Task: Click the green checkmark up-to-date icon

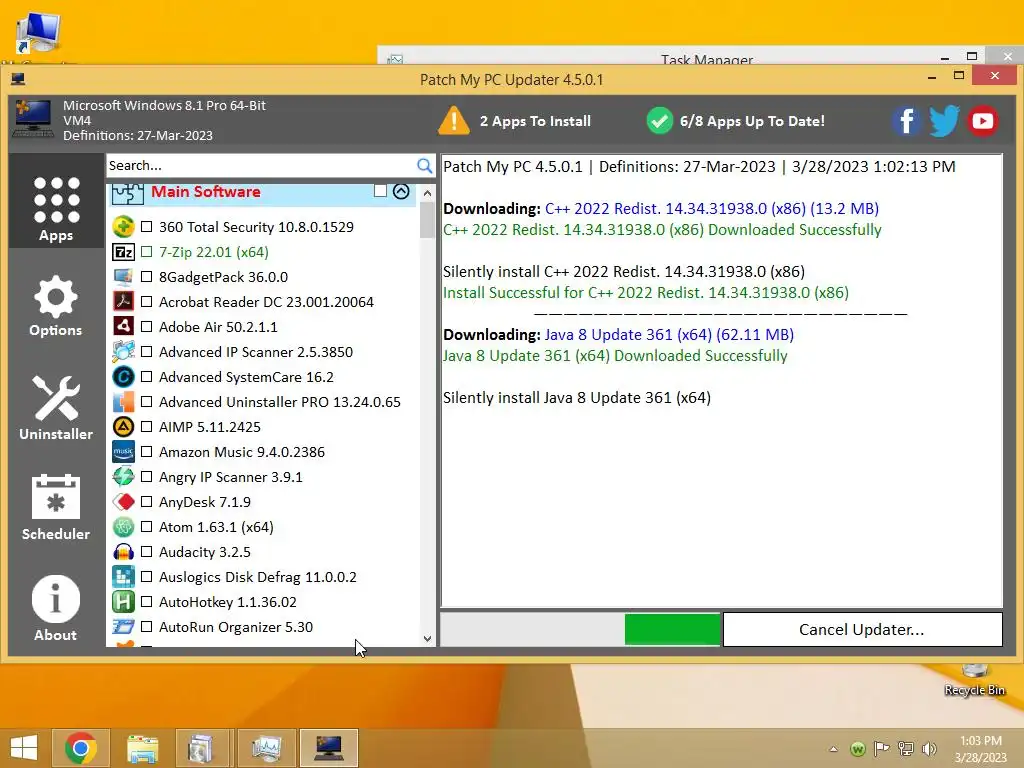Action: point(660,121)
